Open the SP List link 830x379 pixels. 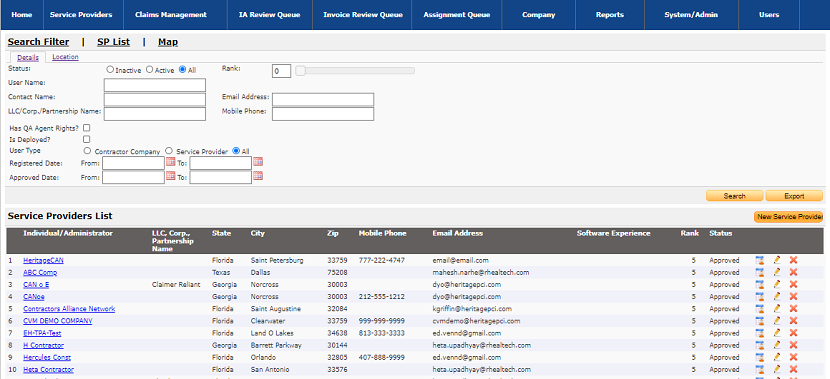tap(113, 42)
